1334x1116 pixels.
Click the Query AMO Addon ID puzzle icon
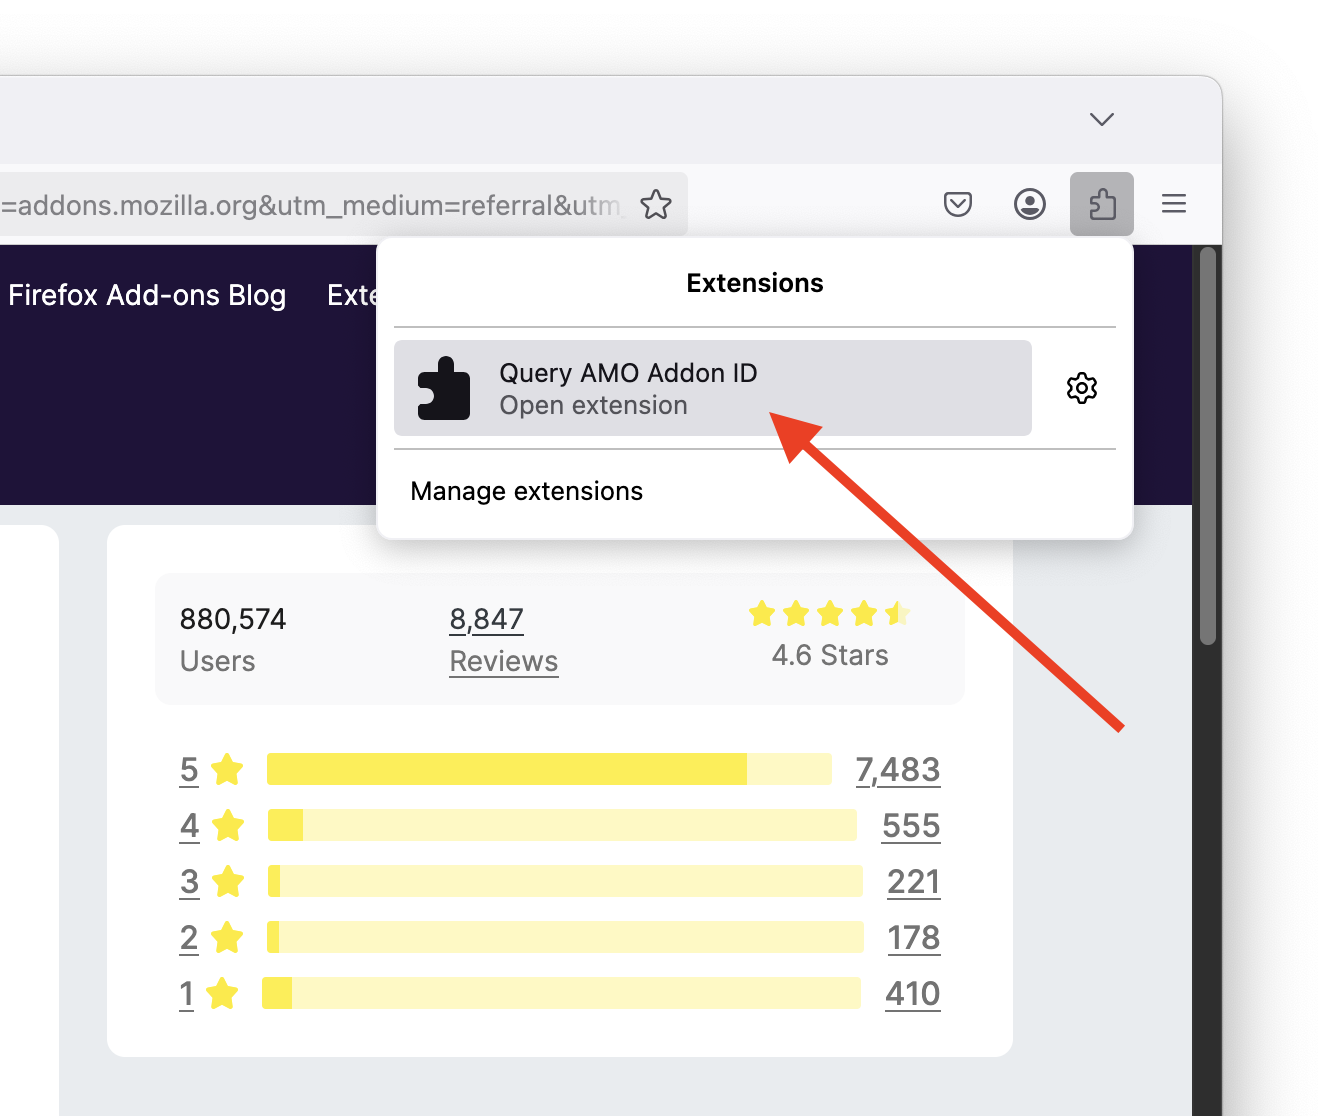444,388
